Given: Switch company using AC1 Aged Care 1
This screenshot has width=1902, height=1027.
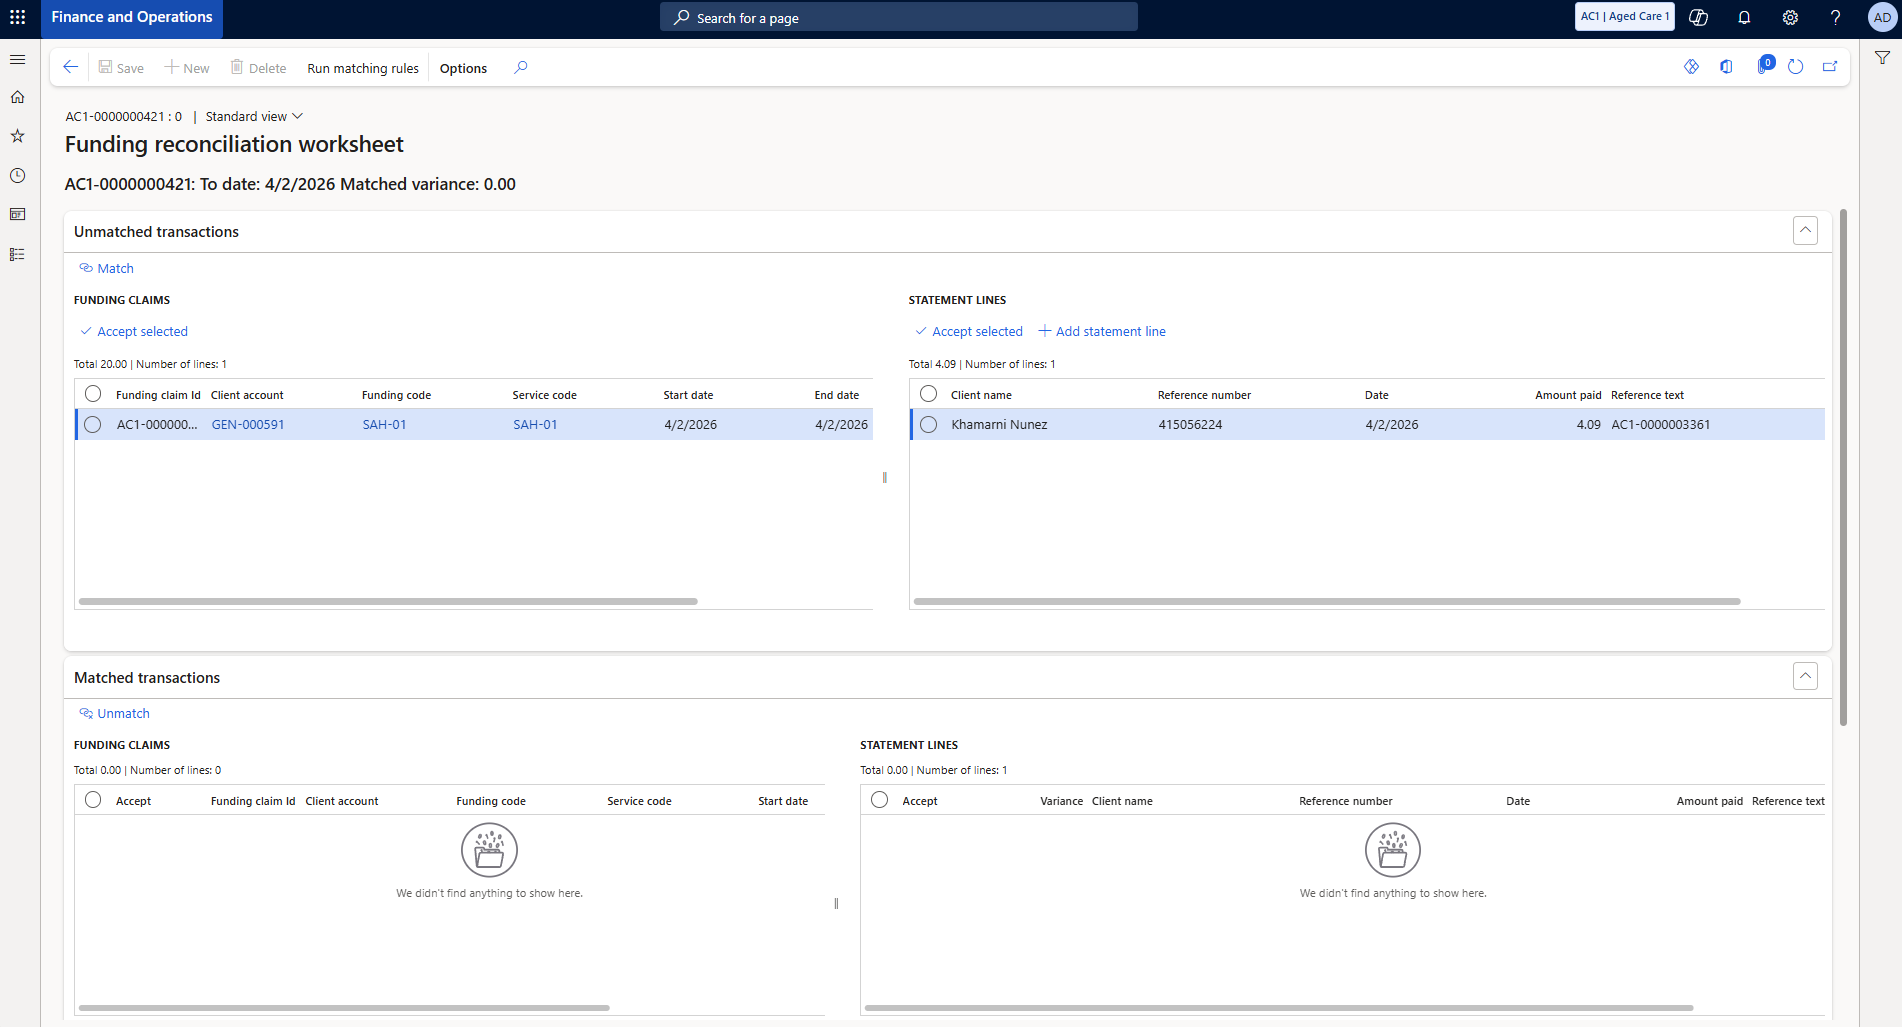Looking at the screenshot, I should tap(1624, 16).
